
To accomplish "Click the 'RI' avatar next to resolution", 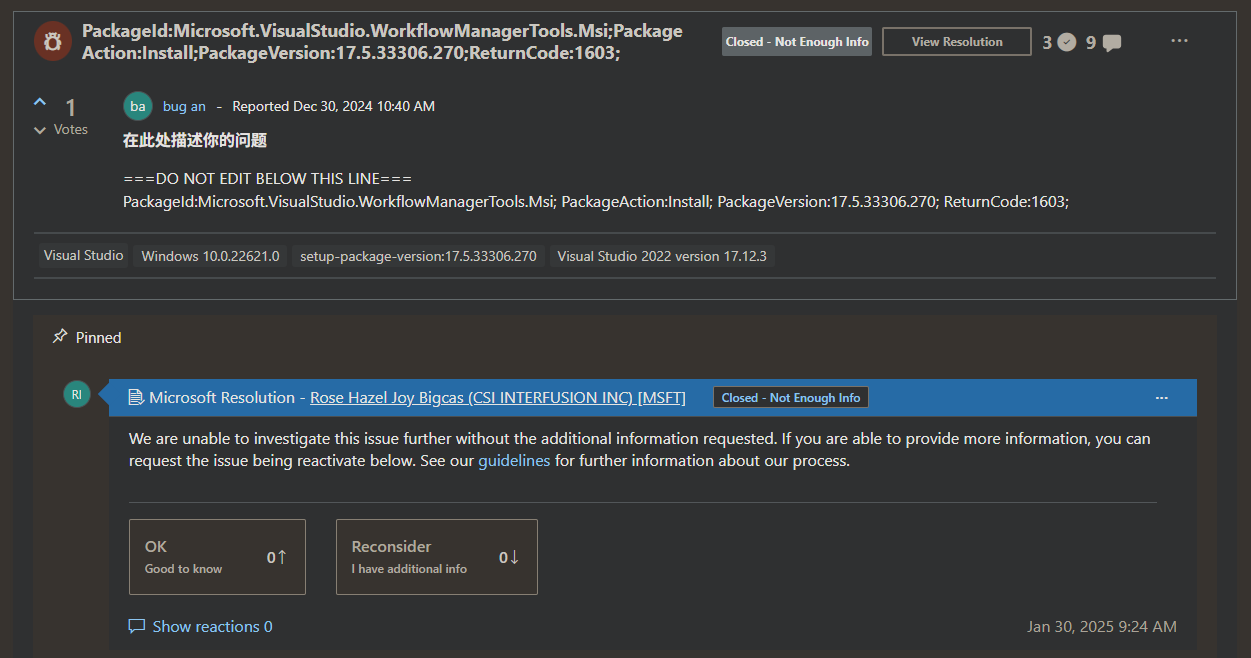I will click(76, 394).
